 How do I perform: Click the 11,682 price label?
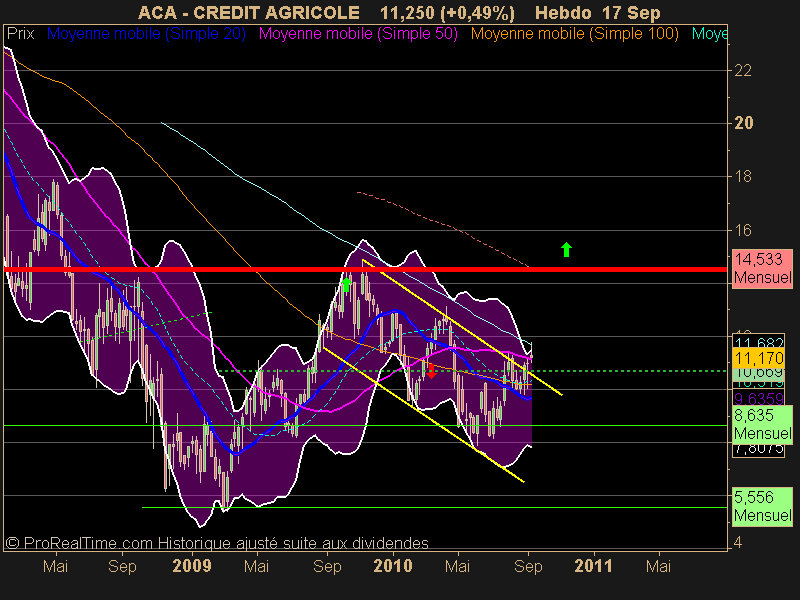coord(759,342)
